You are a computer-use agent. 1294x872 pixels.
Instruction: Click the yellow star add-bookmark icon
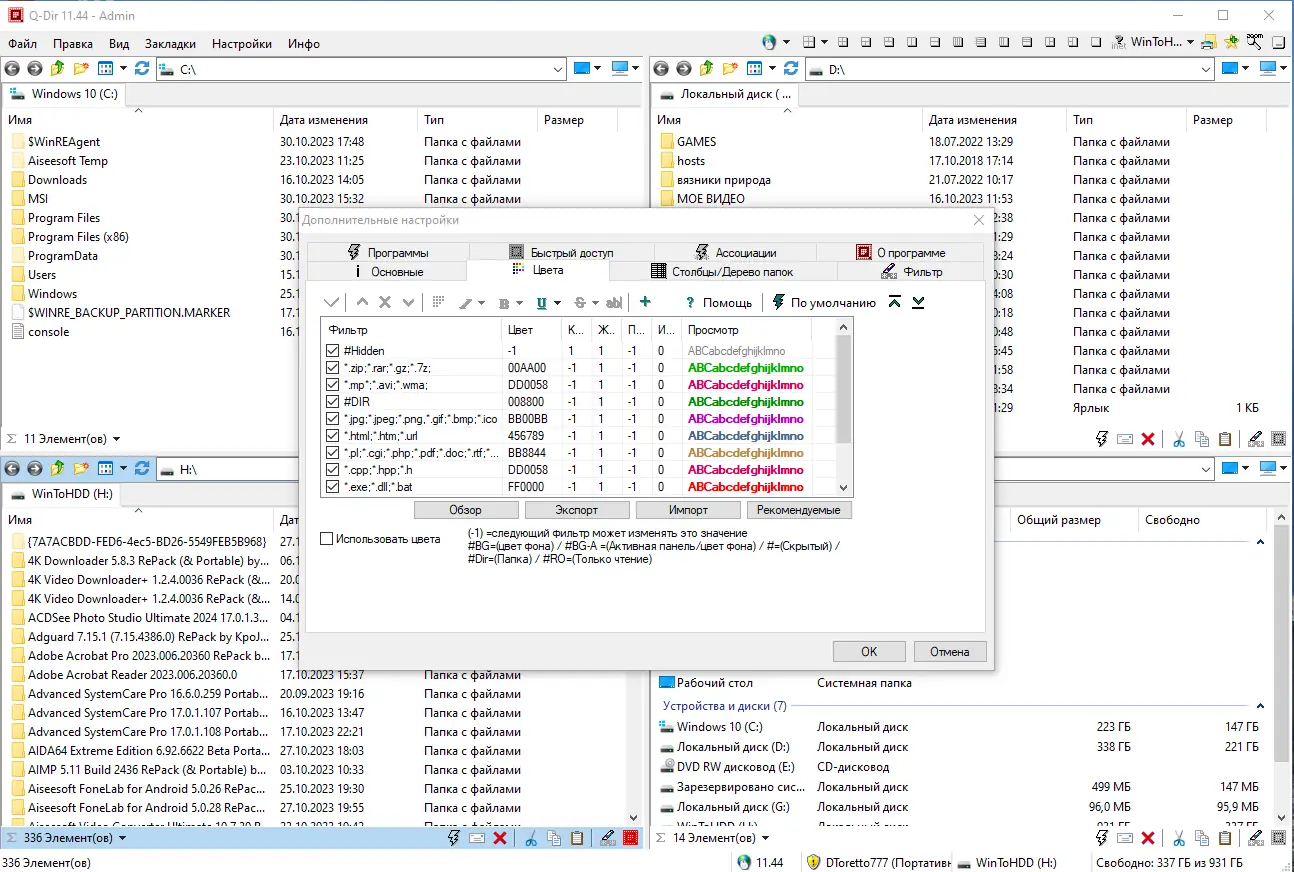click(1231, 42)
